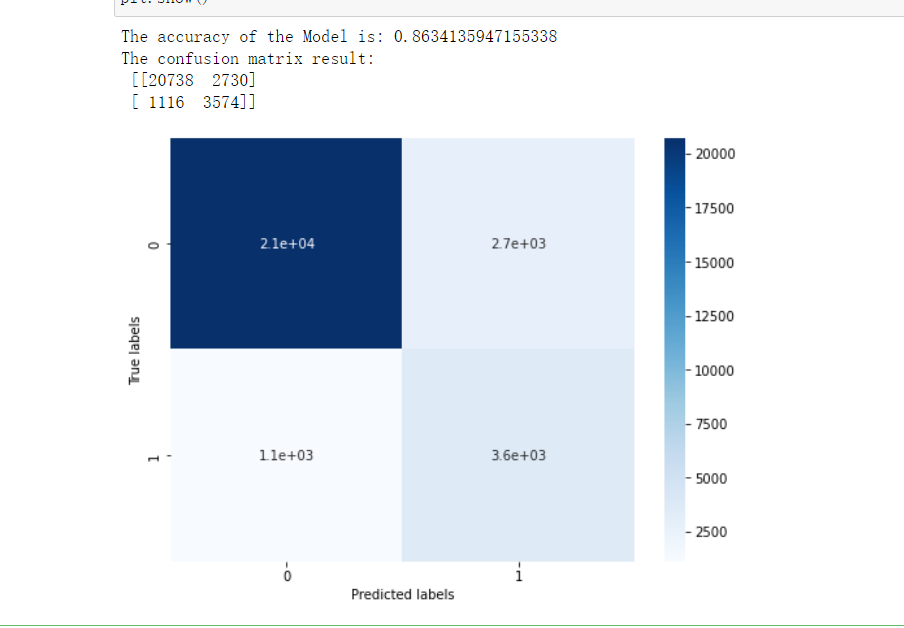
Task: Click the 7500 colorbar tick label
Action: coord(712,424)
